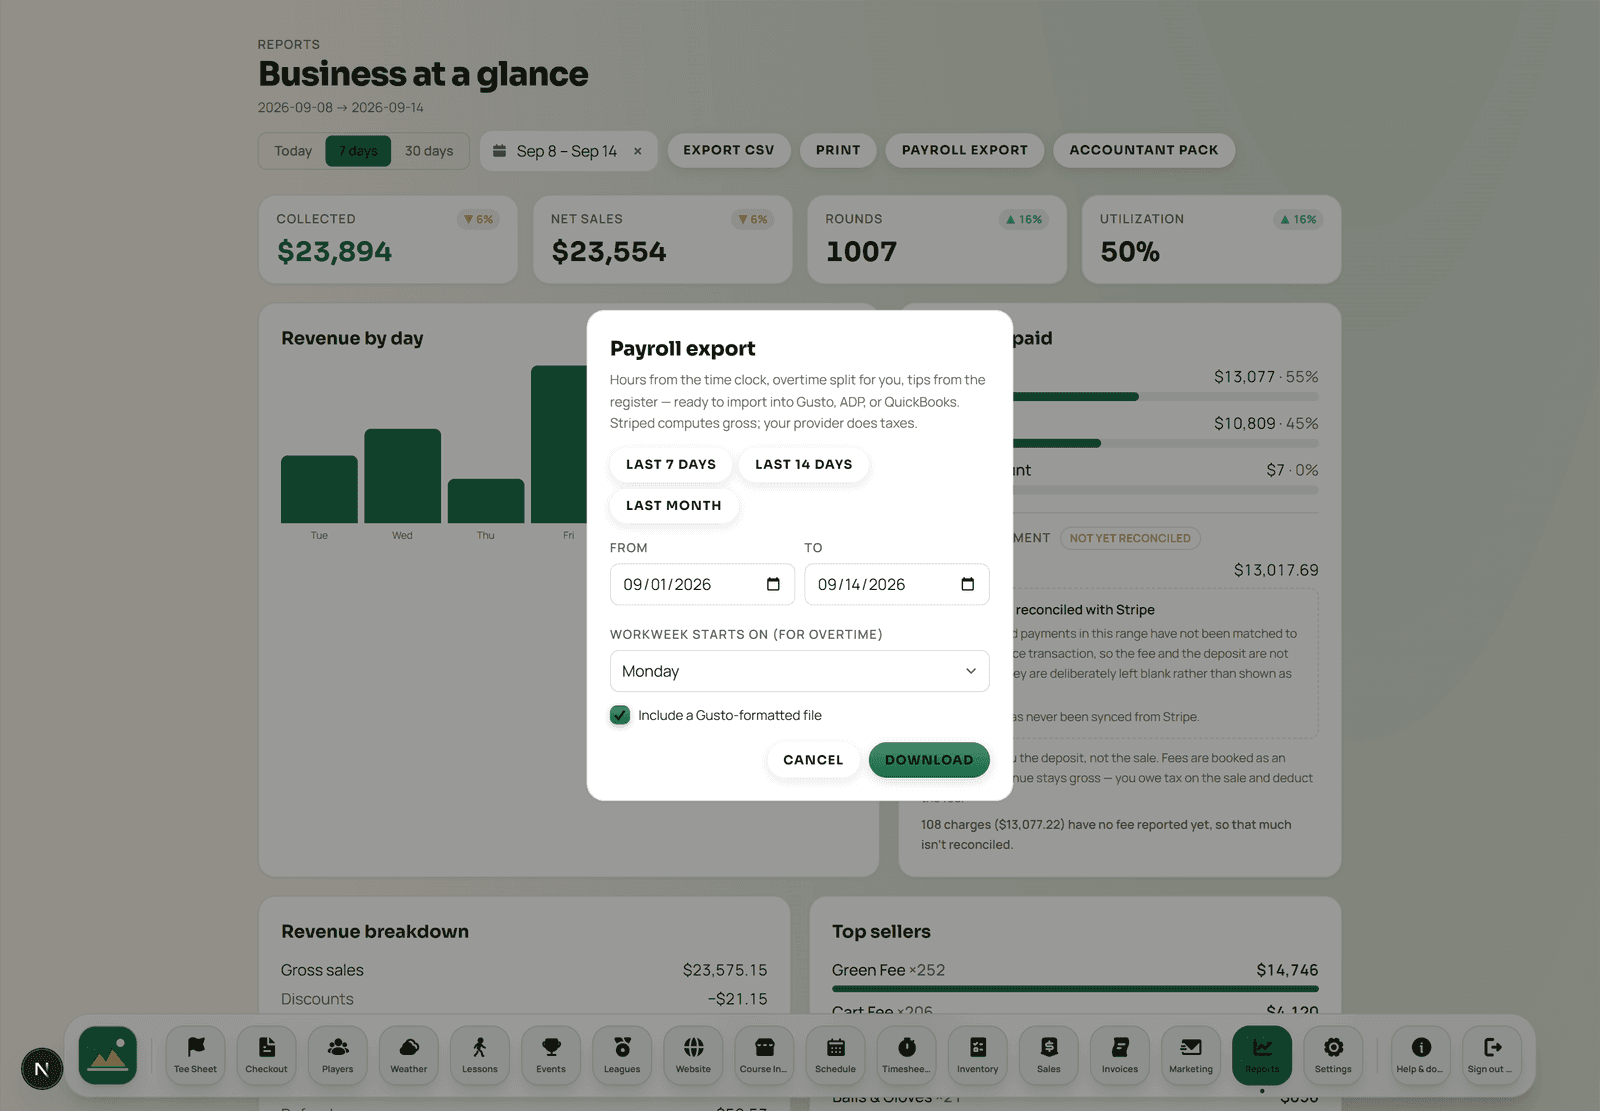Click the Payroll Export button
1600x1111 pixels.
(x=965, y=150)
